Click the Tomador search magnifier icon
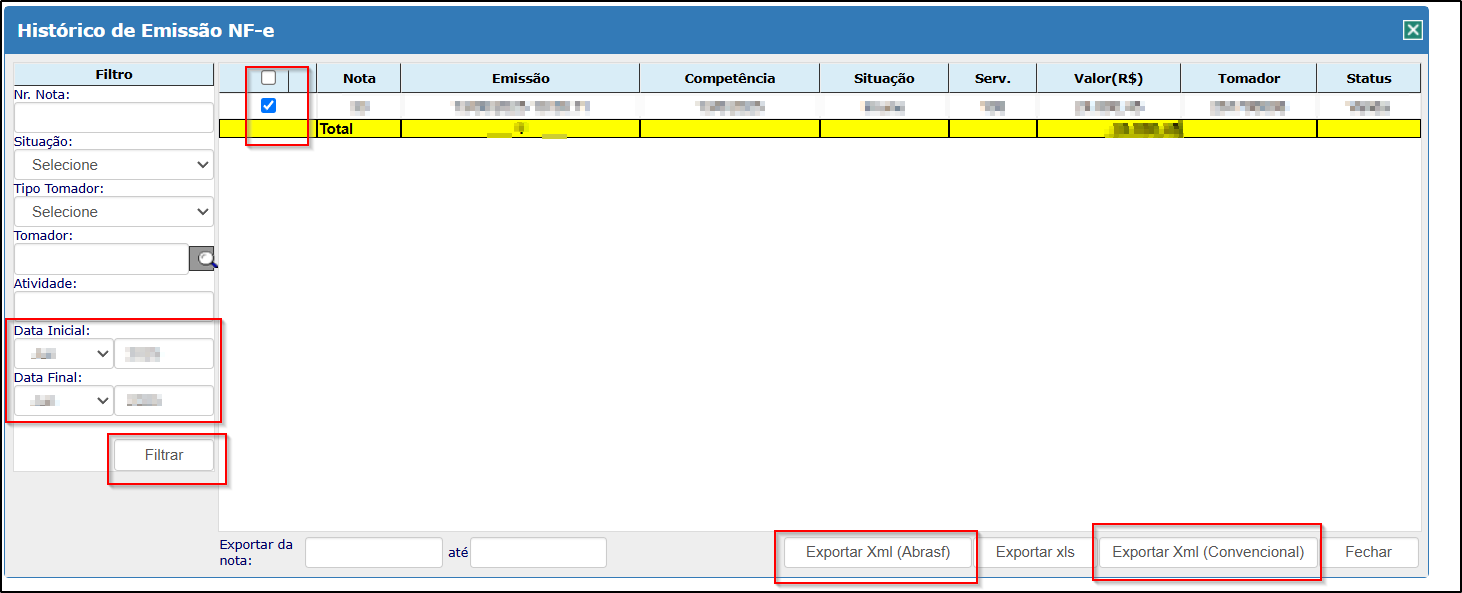Screen dimensions: 1462x593 coord(203,259)
